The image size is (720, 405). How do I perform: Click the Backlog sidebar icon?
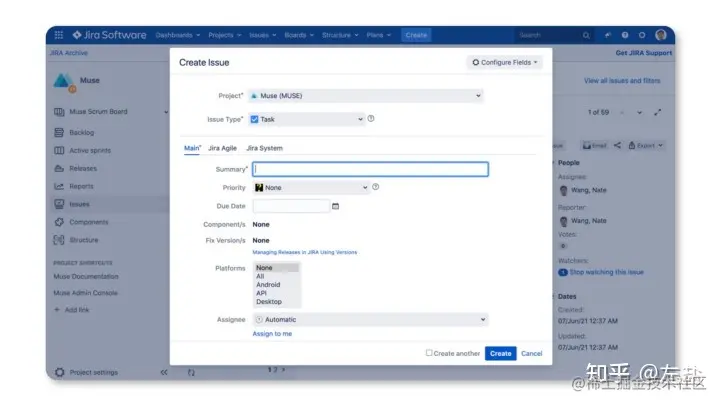pos(59,133)
